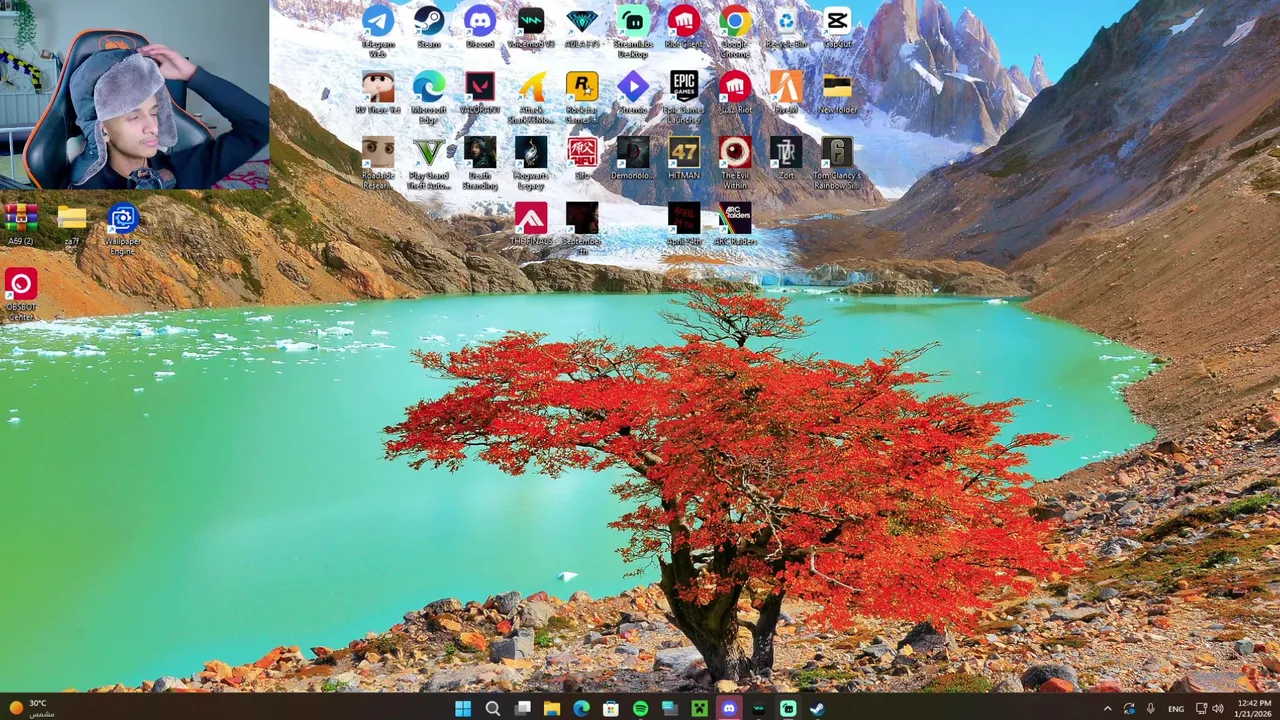The width and height of the screenshot is (1280, 720).
Task: Select the Wallpaper Engine desktop shortcut
Action: [123, 228]
